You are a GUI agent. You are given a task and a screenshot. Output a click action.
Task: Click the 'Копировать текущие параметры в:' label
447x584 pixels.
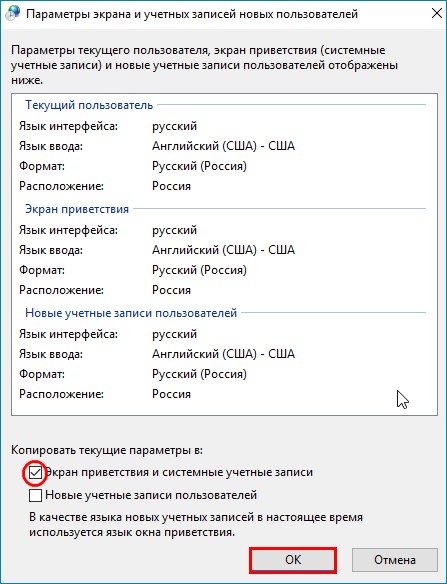[107, 450]
